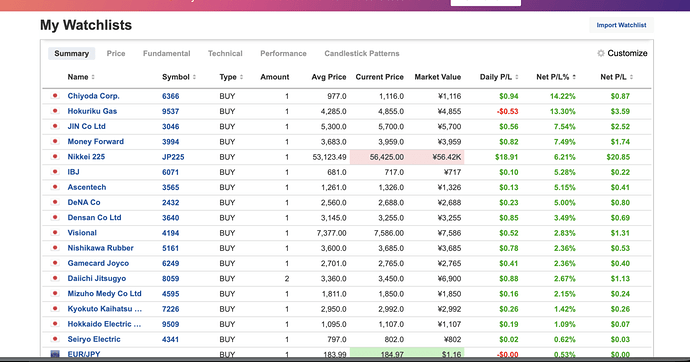Click symbol 6366 link

click(x=170, y=96)
